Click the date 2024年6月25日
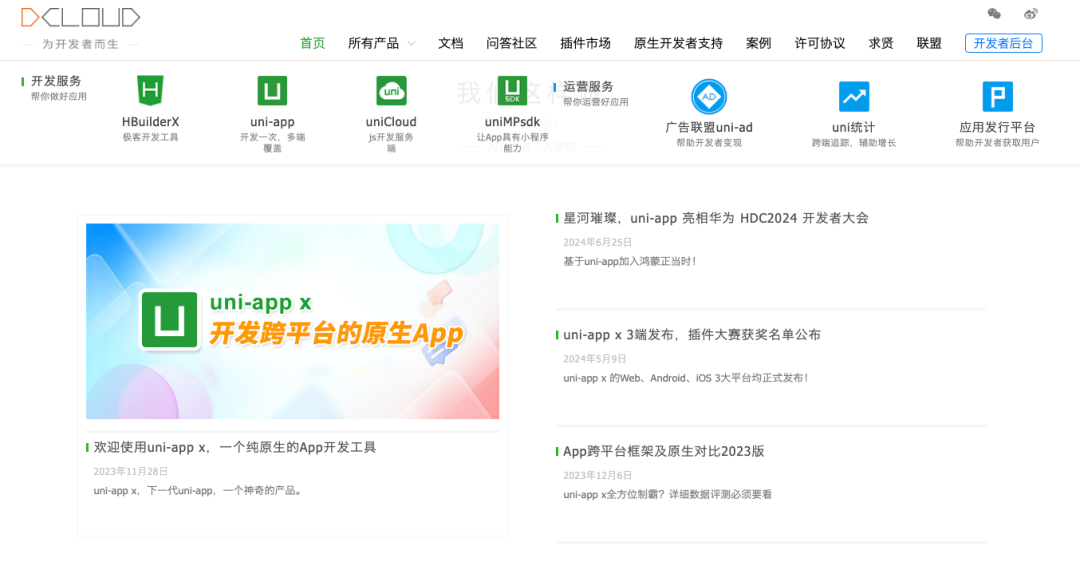The image size is (1080, 570). point(597,242)
